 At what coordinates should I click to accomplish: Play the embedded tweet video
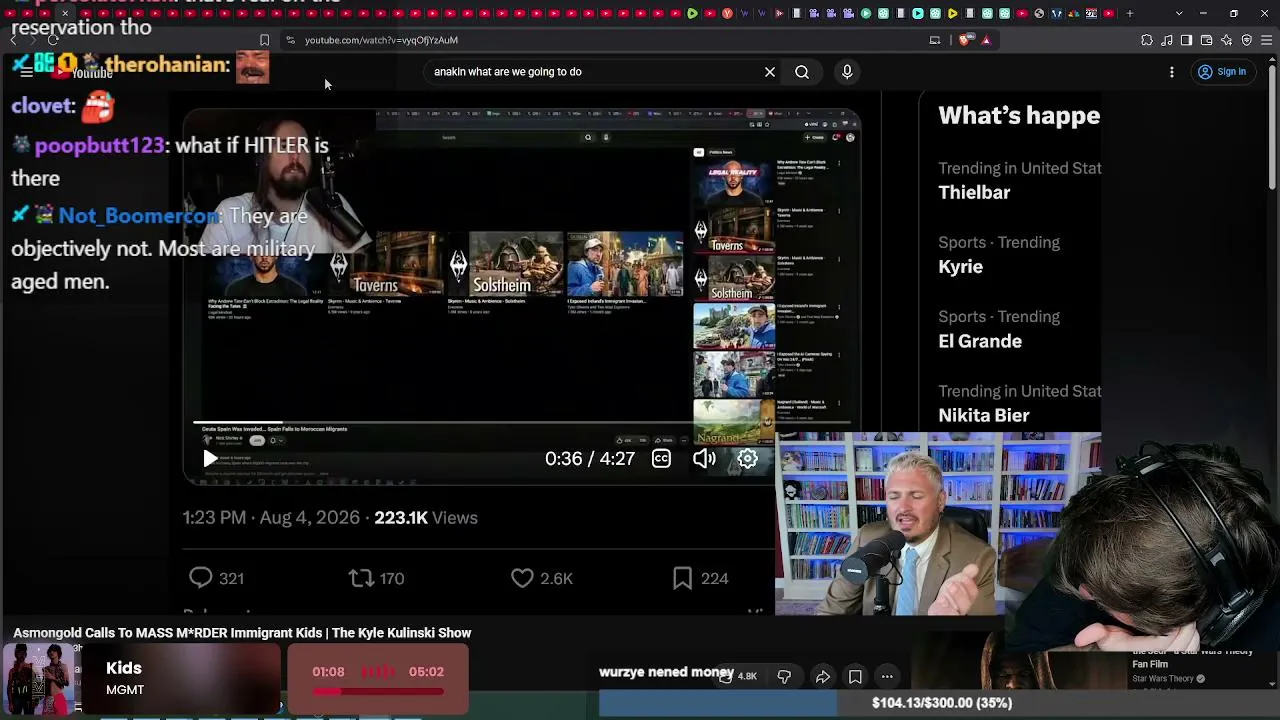point(210,459)
